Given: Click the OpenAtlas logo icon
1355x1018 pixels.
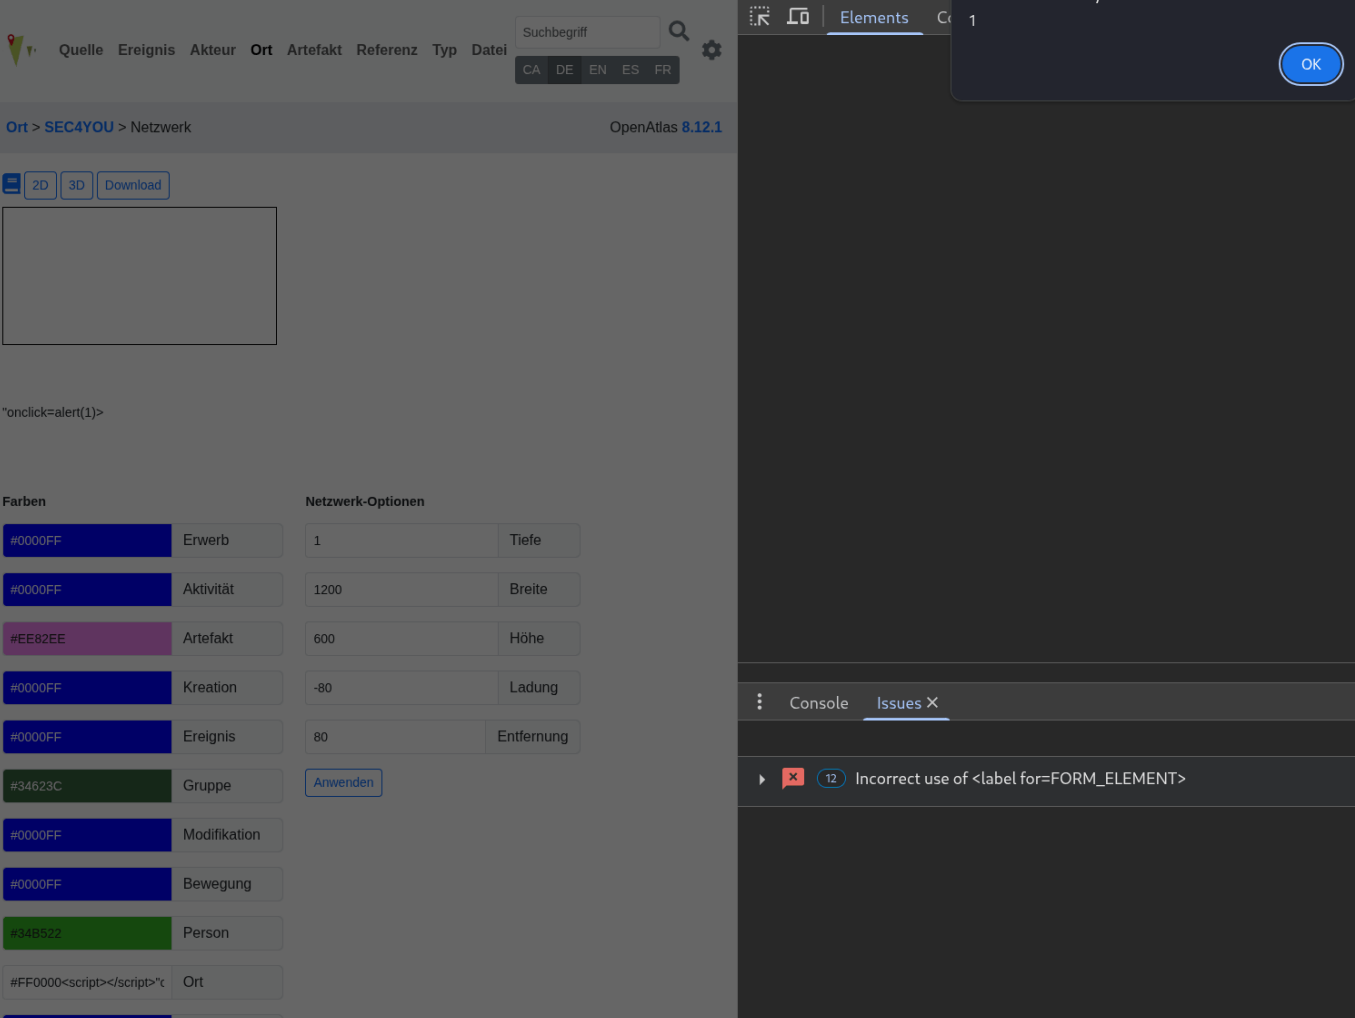Looking at the screenshot, I should (19, 49).
